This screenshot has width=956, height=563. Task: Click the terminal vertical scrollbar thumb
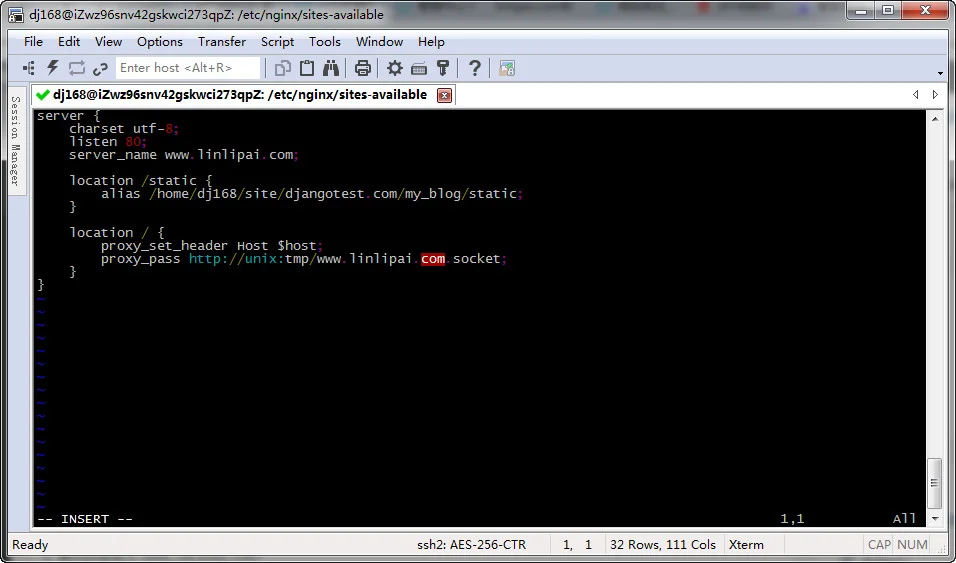(935, 482)
